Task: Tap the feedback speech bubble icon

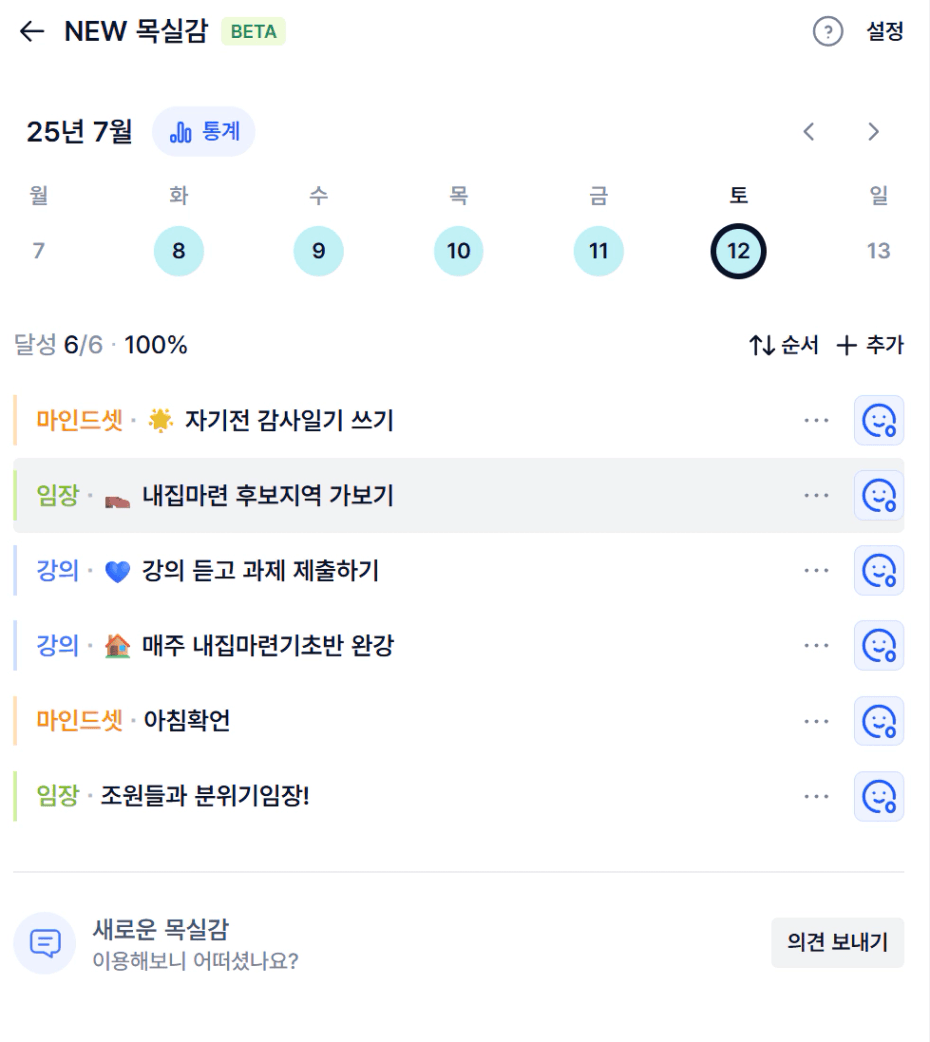Action: click(45, 943)
